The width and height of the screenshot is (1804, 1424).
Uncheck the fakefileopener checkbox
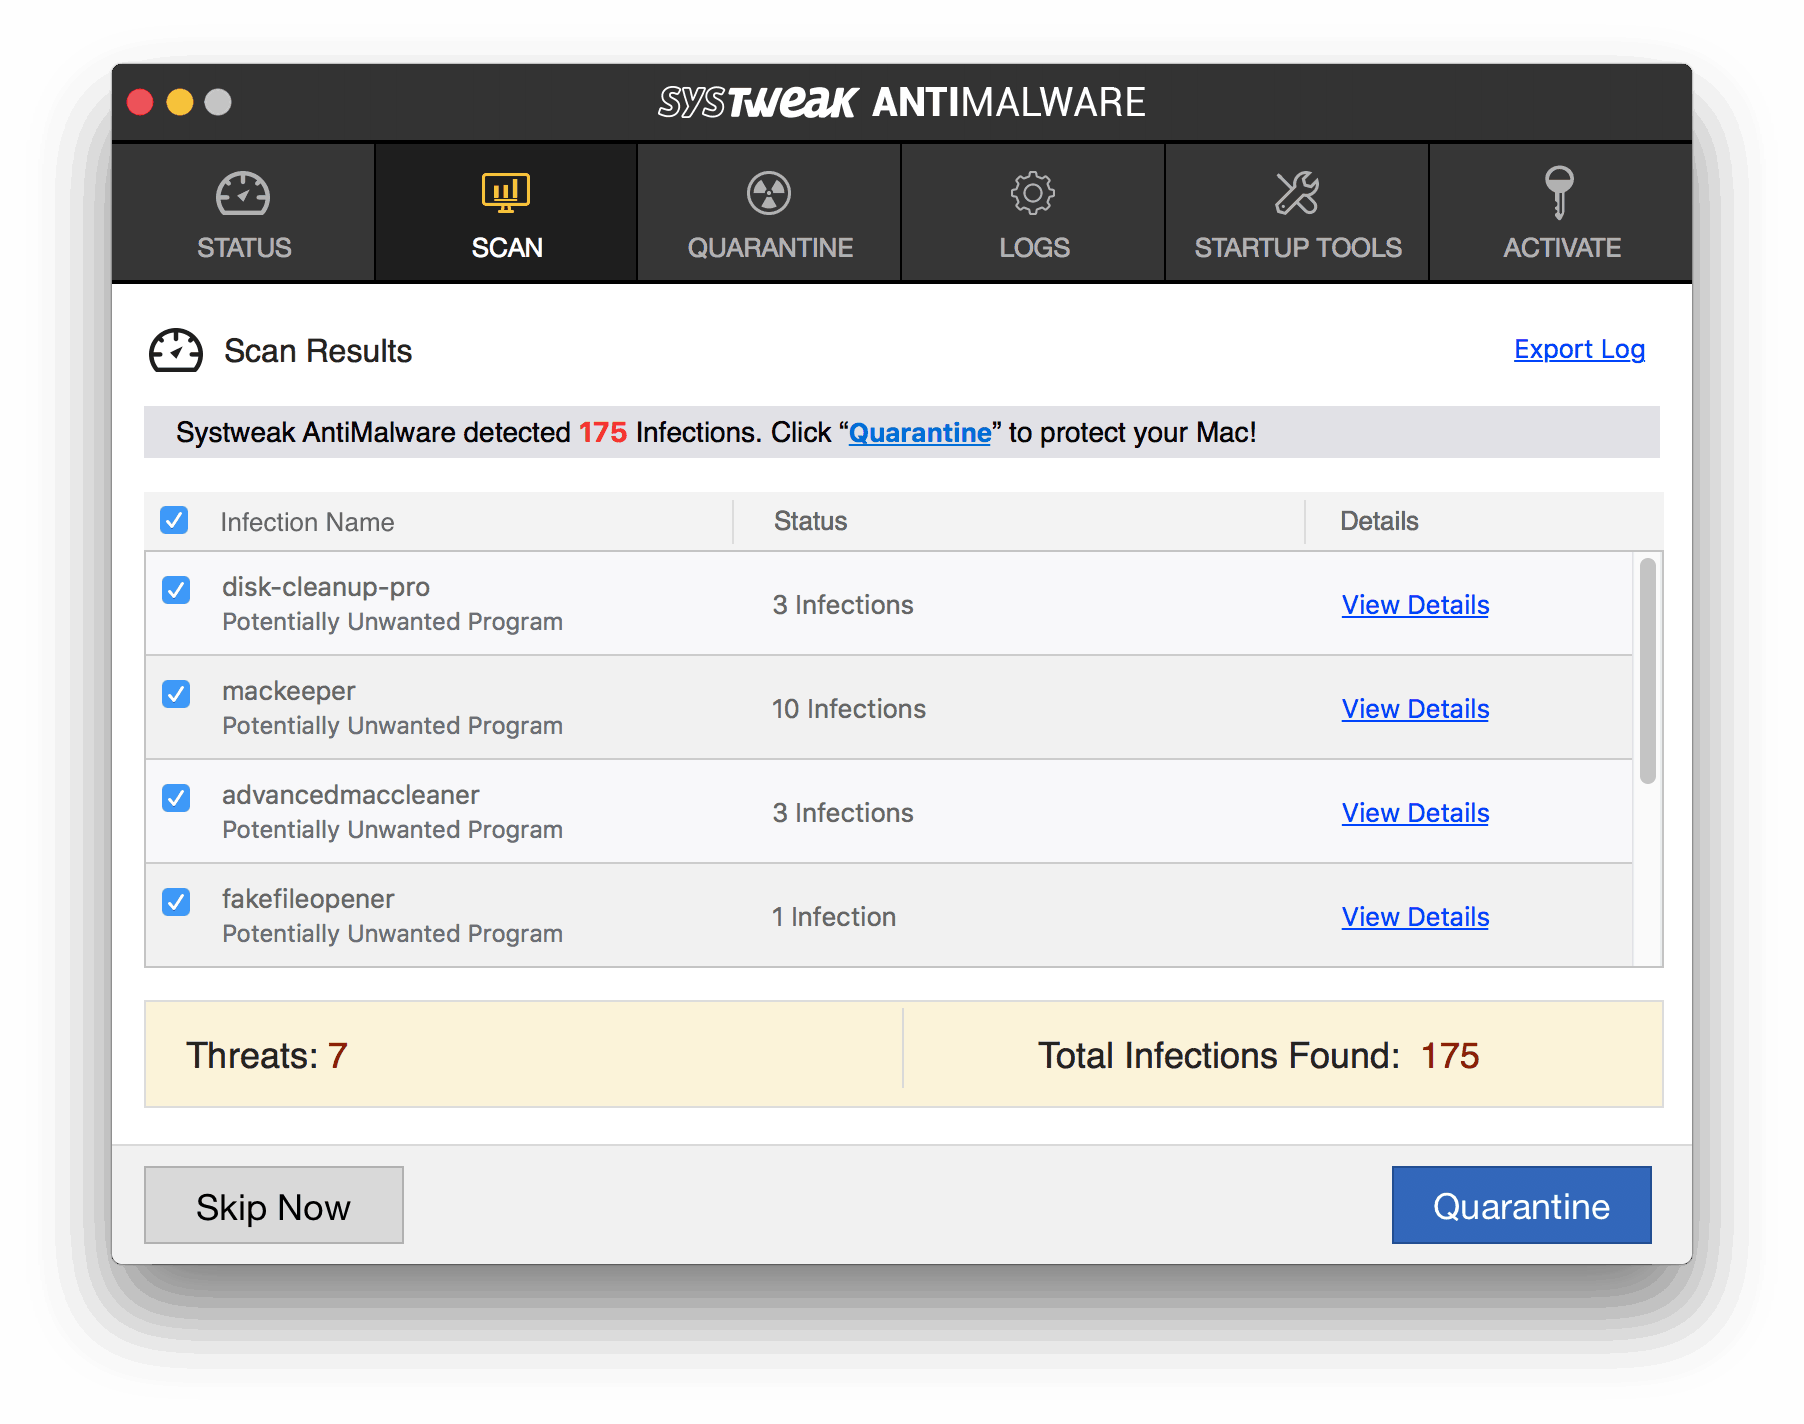176,902
